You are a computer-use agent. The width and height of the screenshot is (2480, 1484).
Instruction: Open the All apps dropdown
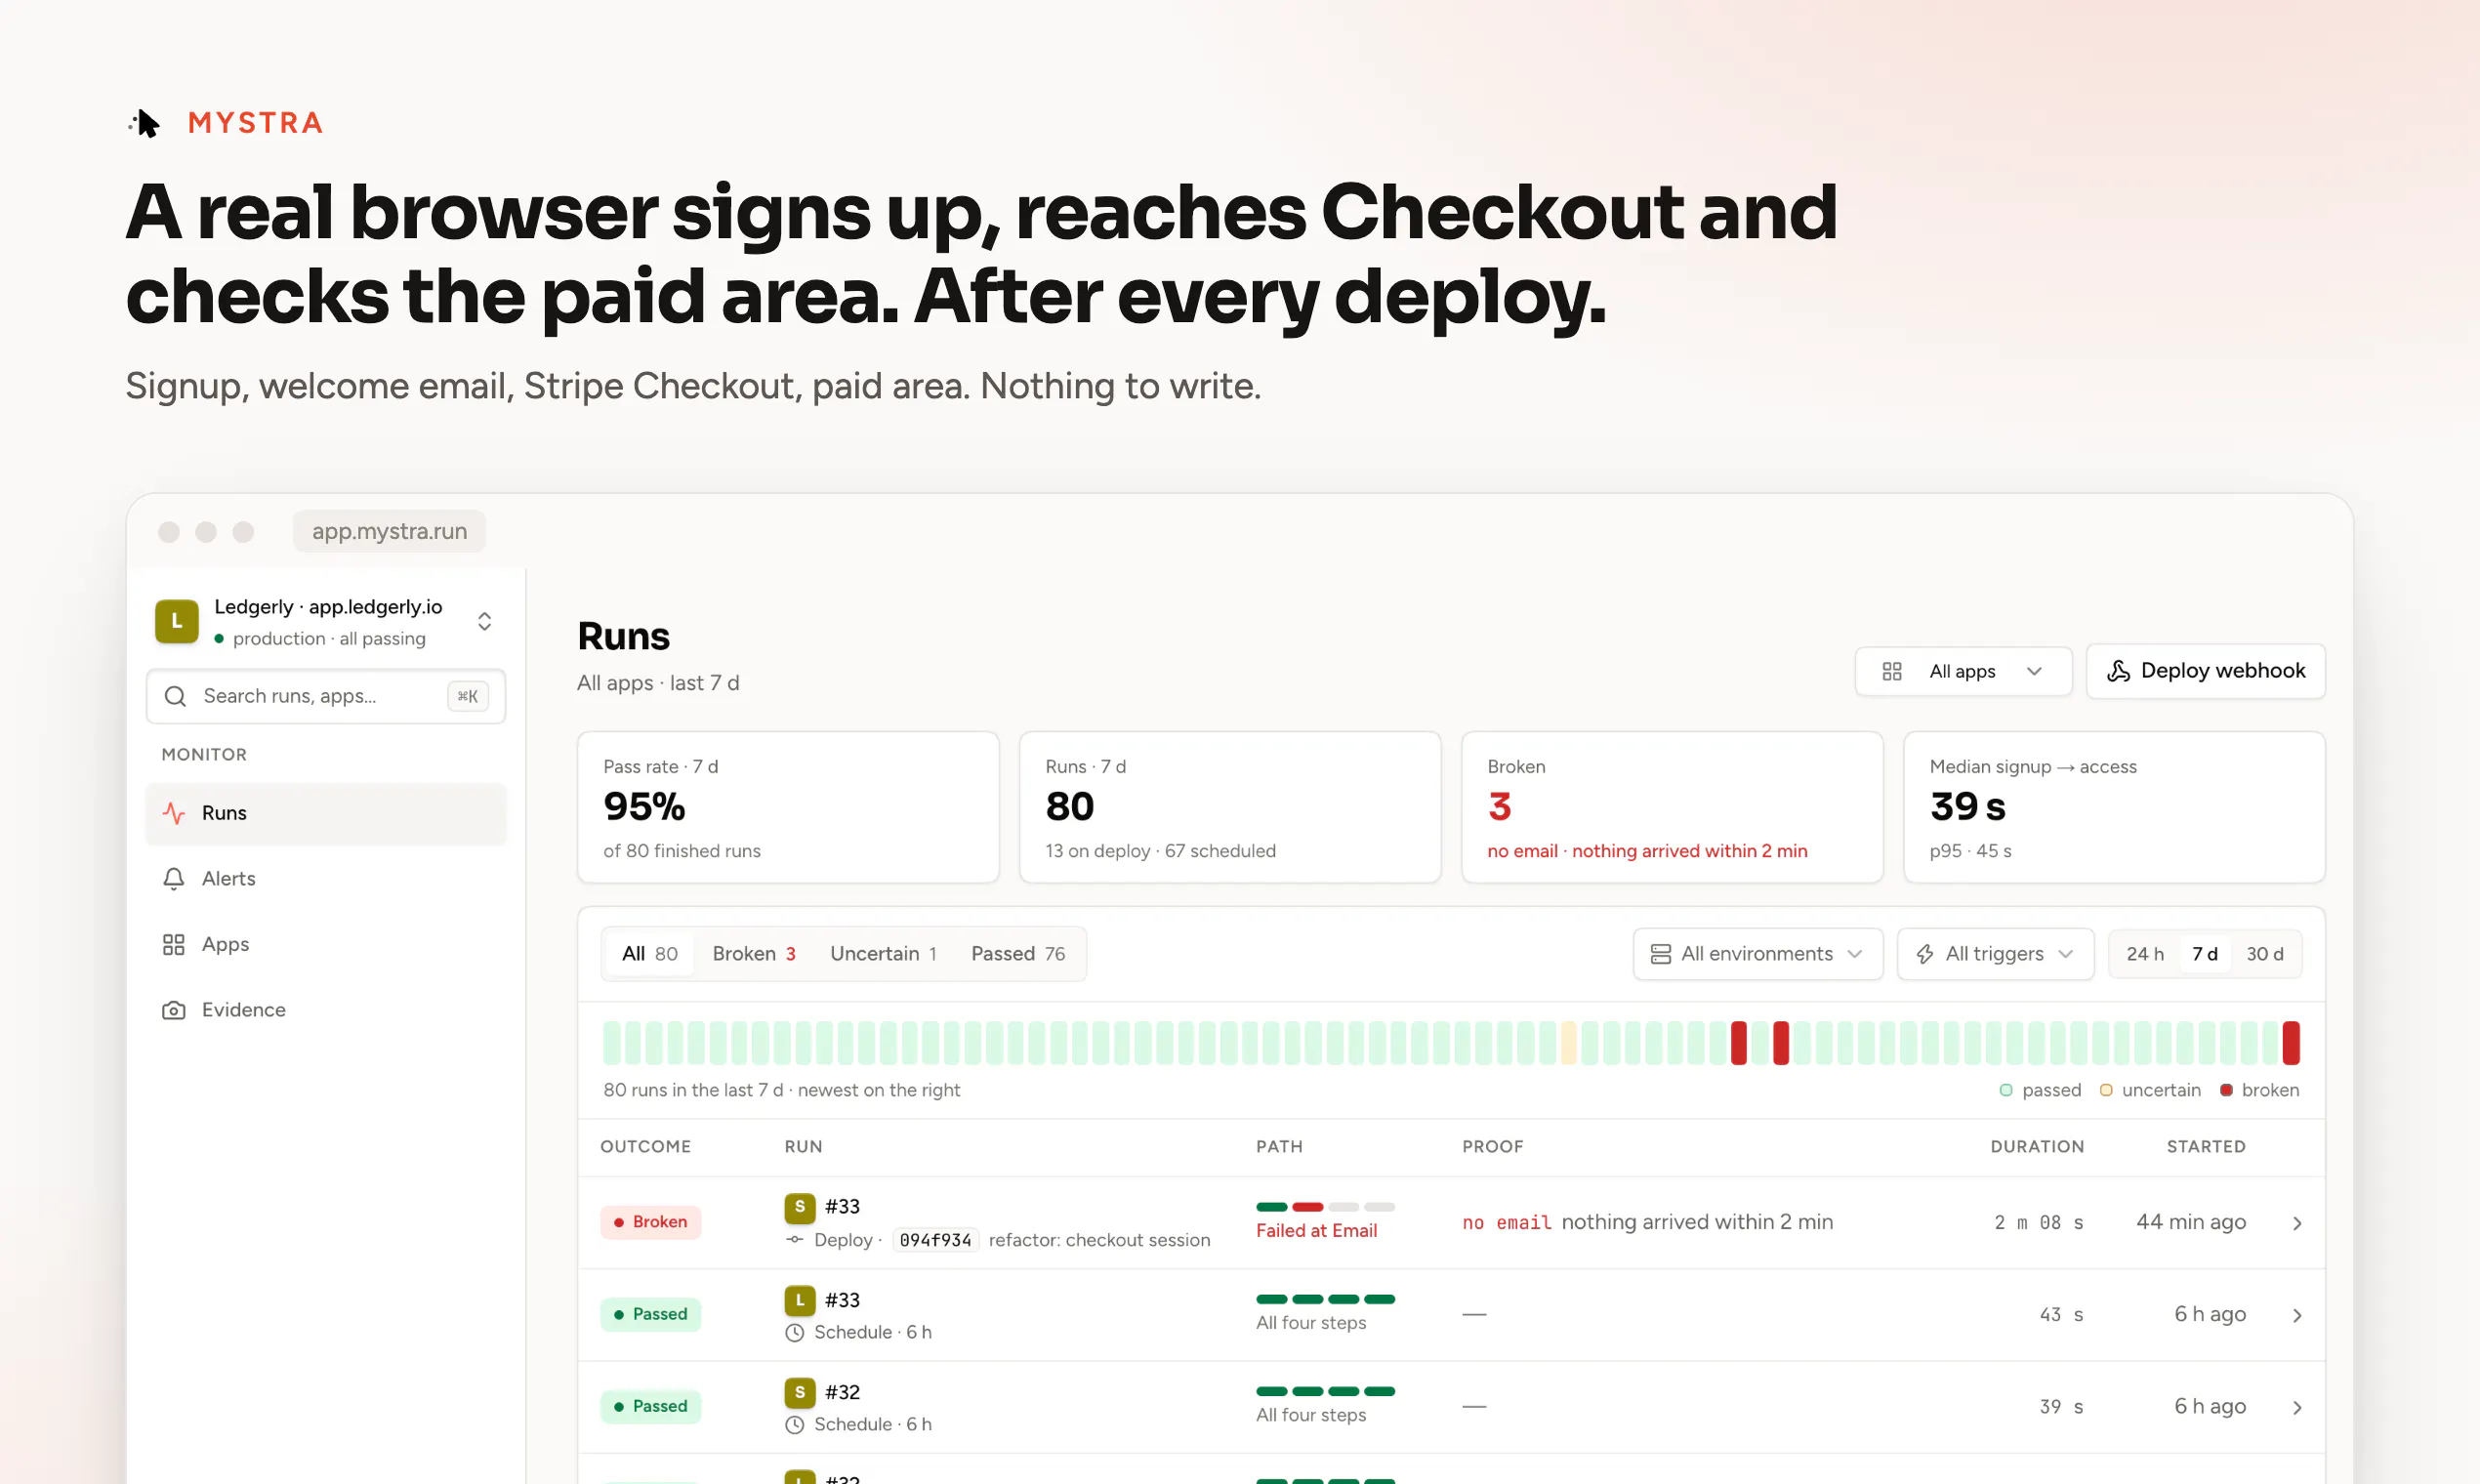coord(1963,671)
